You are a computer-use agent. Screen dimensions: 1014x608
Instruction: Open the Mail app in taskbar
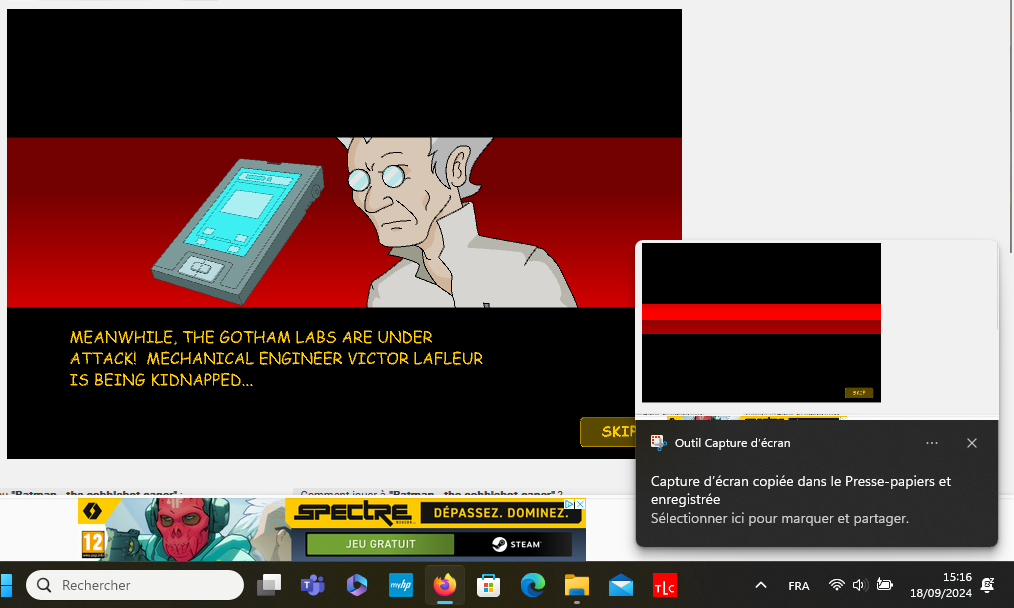pyautogui.click(x=621, y=585)
